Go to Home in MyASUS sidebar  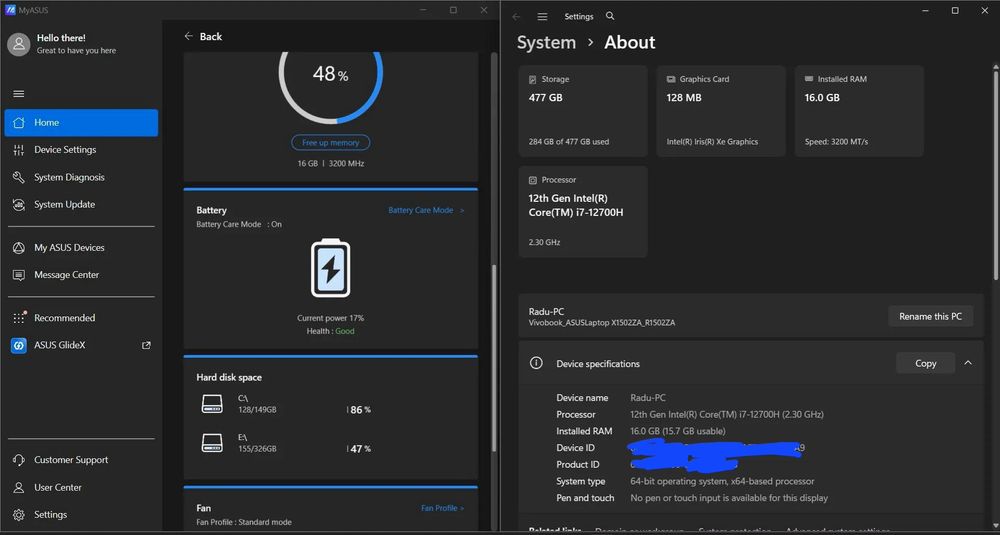[81, 122]
